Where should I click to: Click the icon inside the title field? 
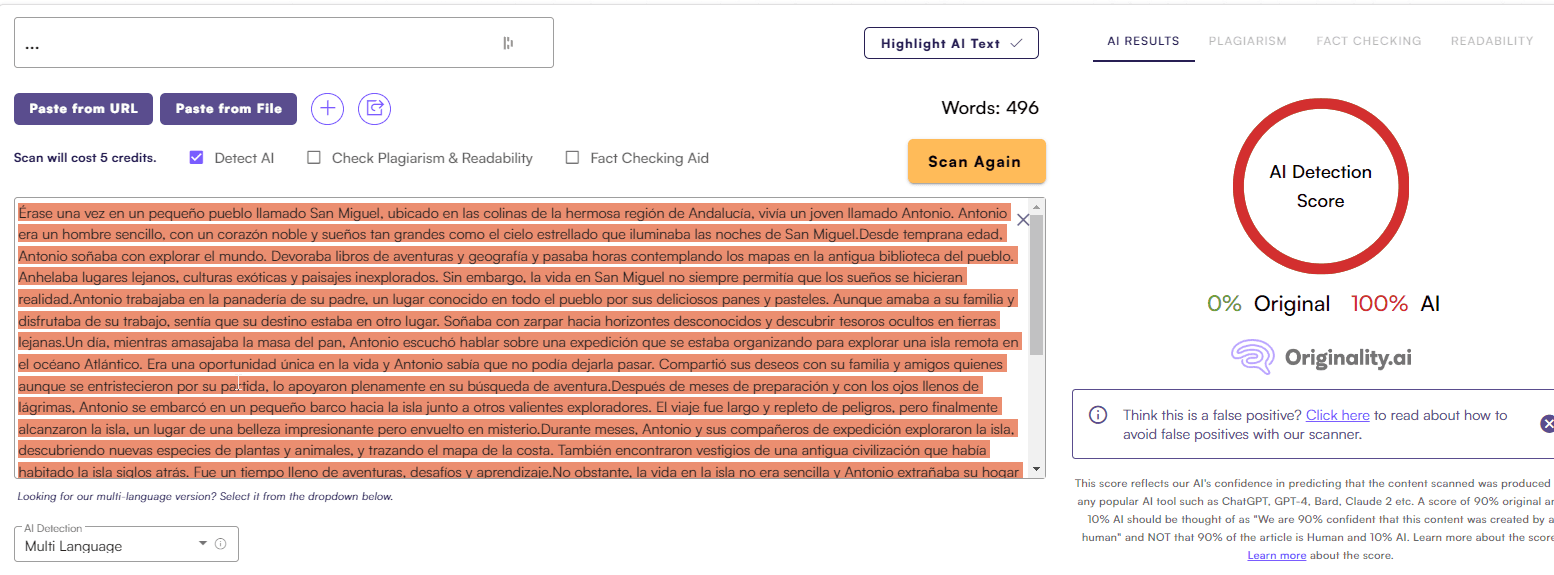(508, 43)
